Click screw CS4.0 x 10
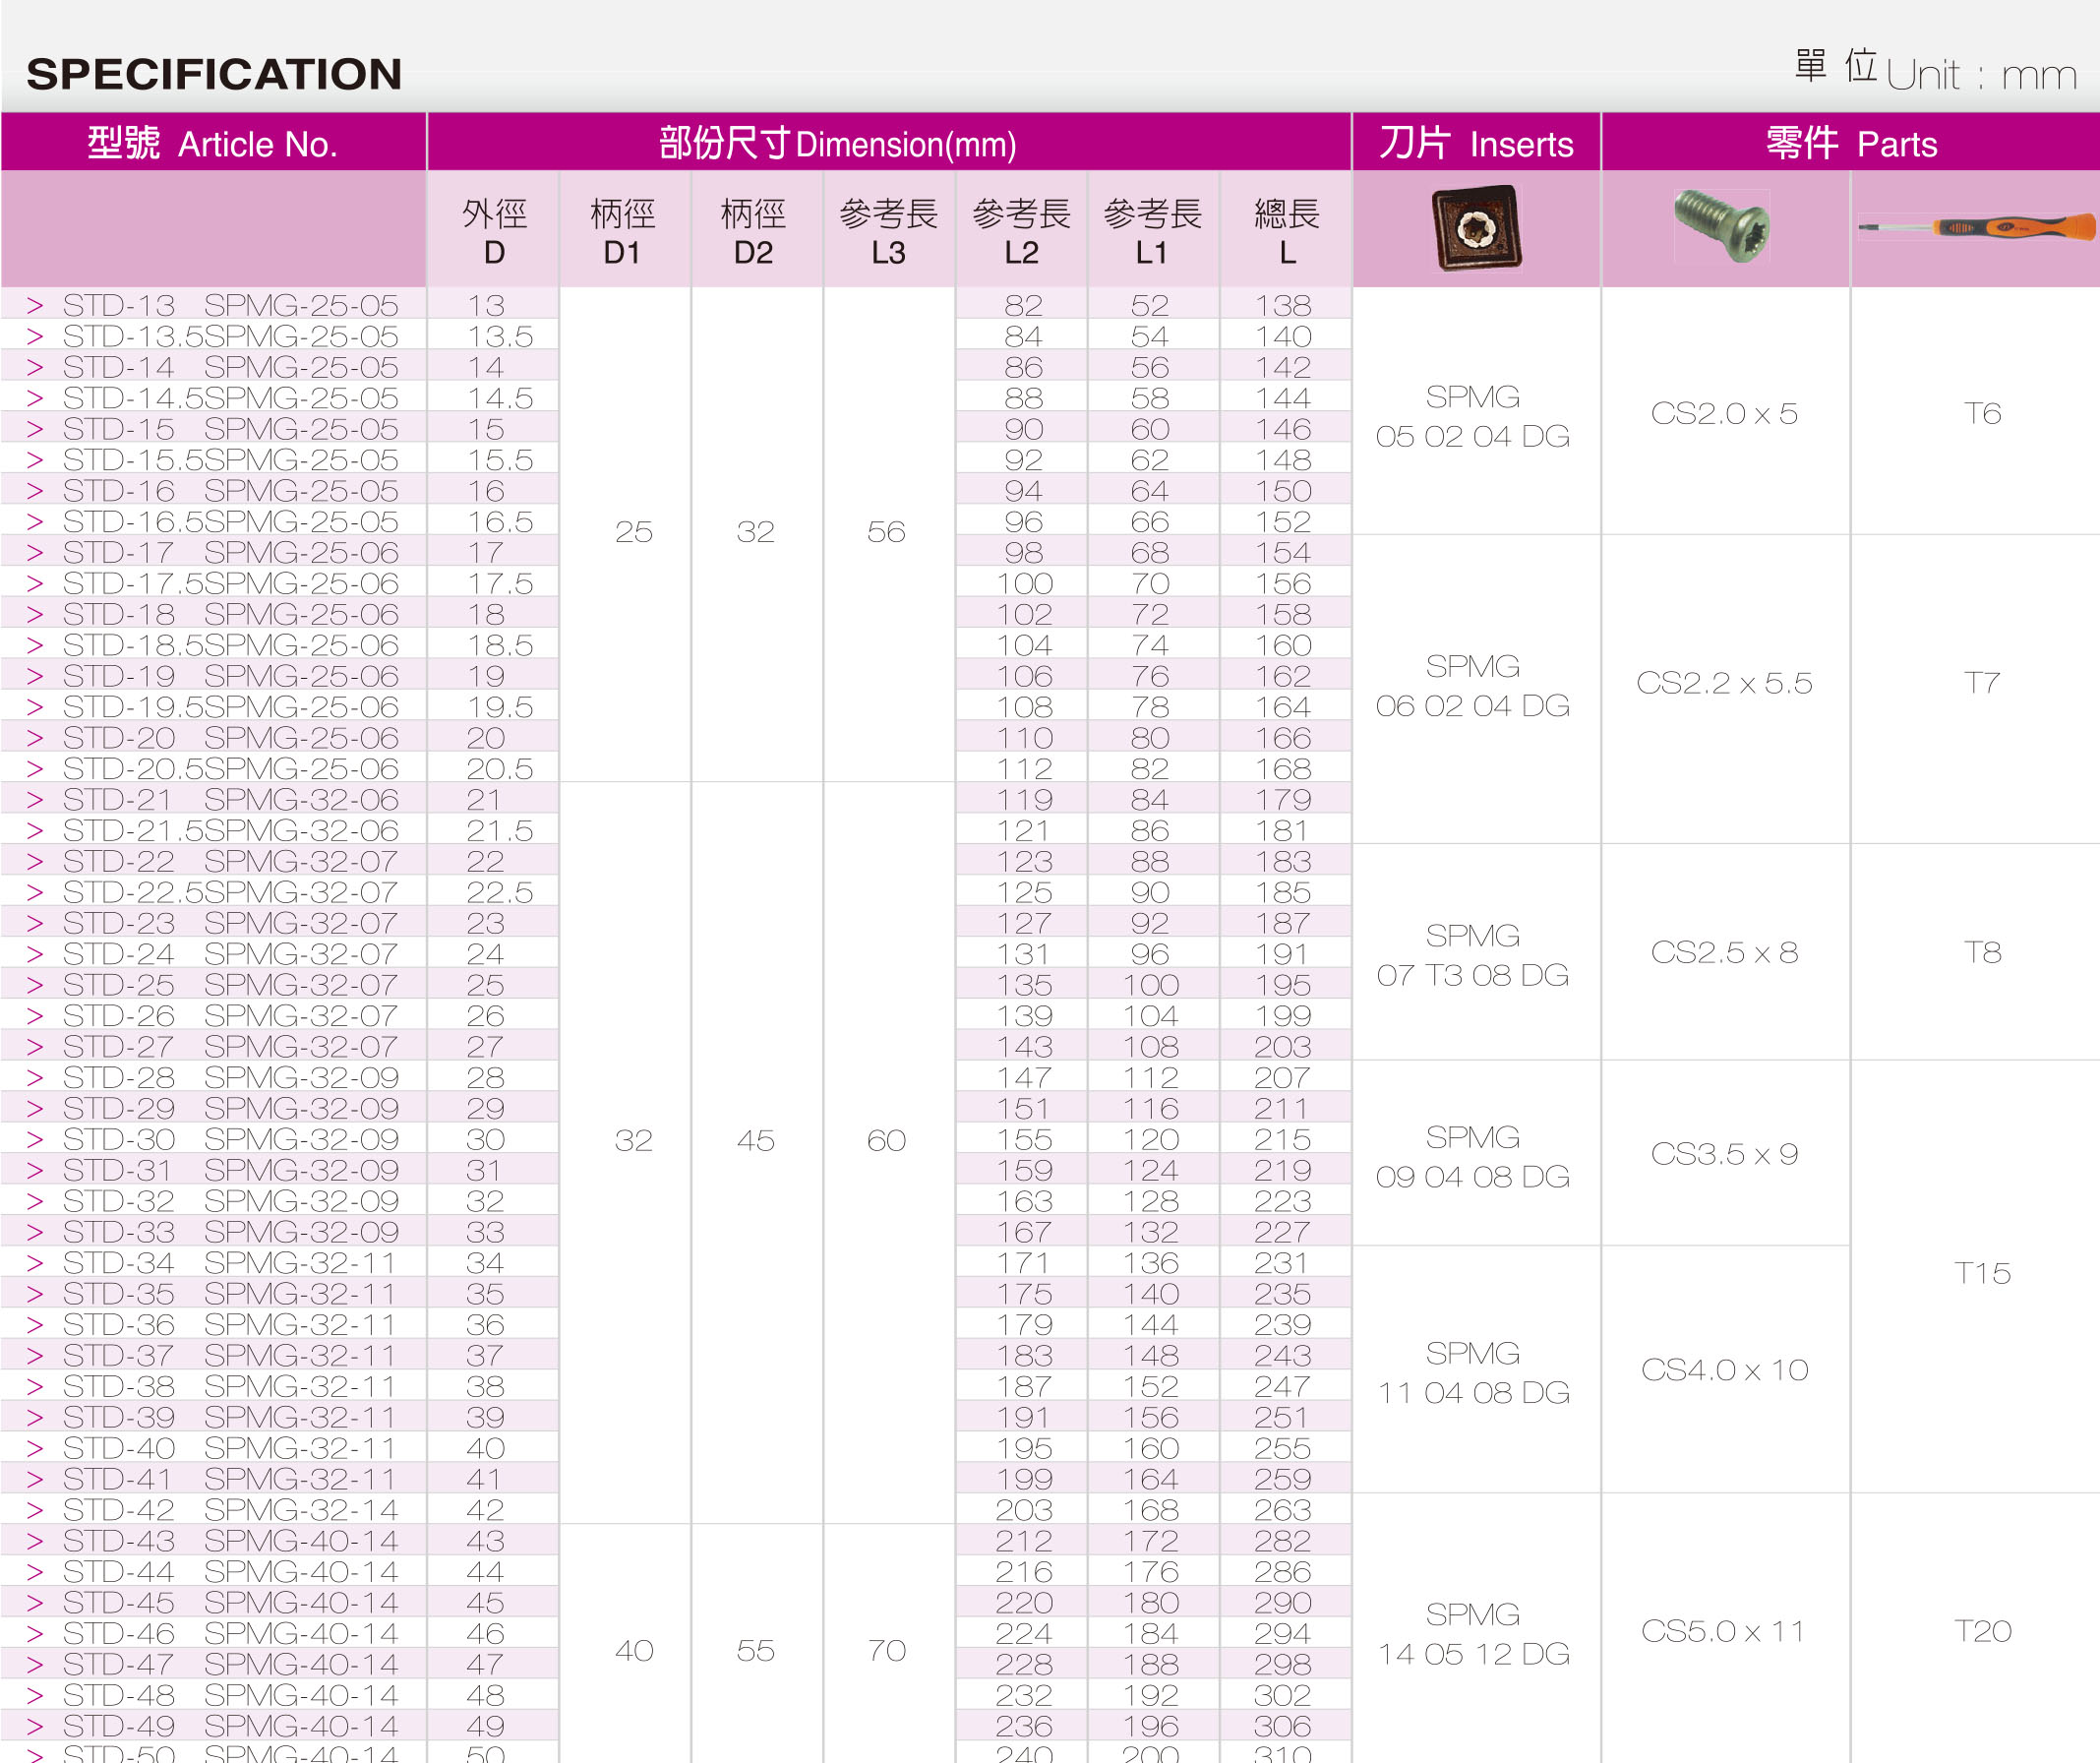This screenshot has height=1763, width=2100. coord(1724,1370)
